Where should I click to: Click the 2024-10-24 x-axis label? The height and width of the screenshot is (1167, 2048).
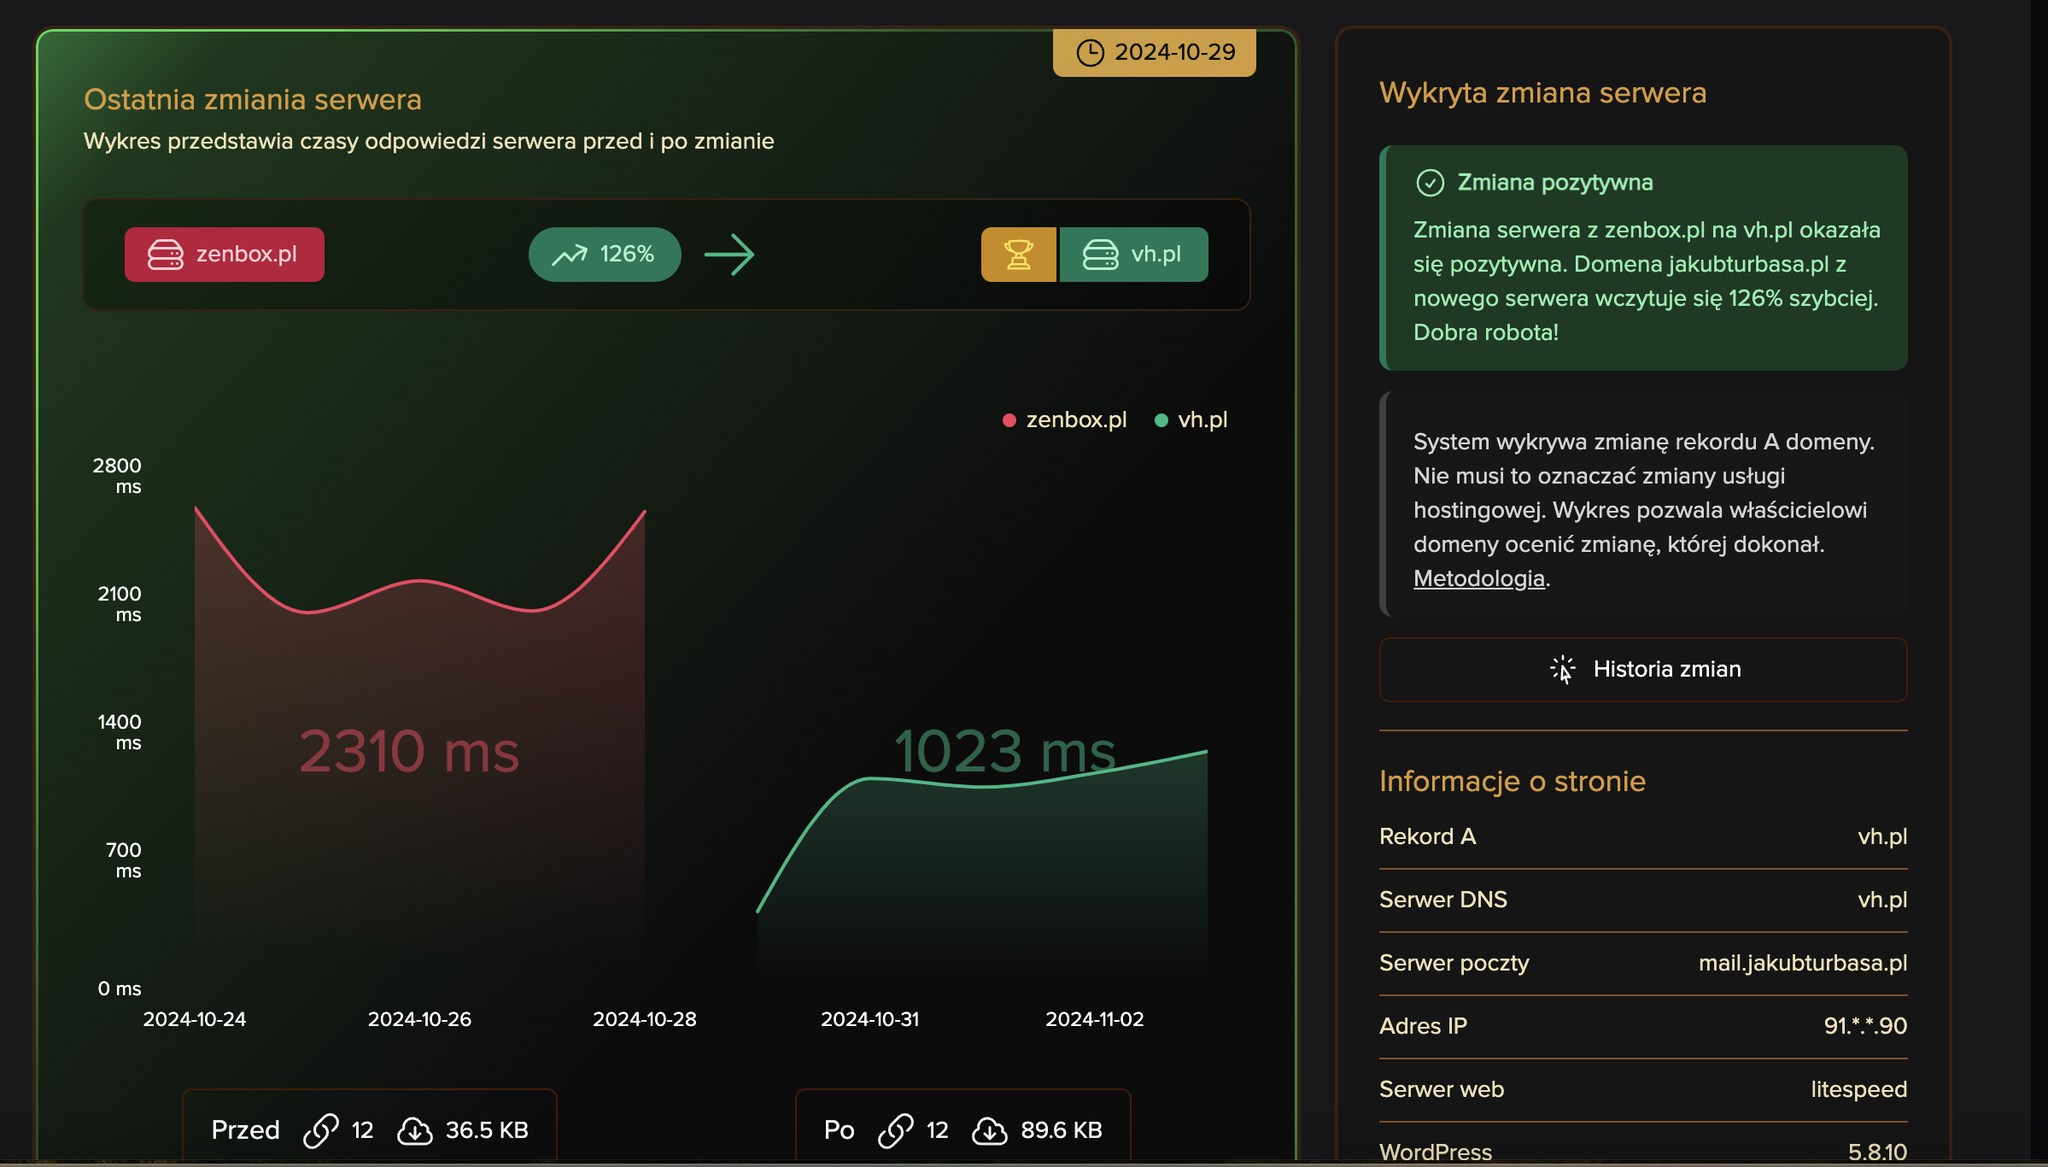coord(194,1019)
